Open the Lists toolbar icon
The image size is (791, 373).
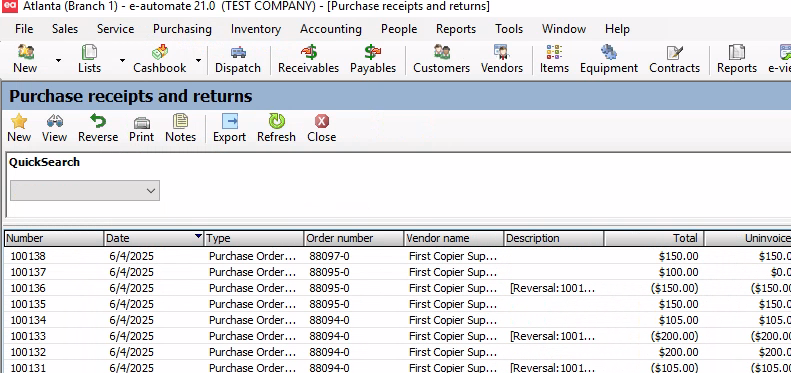click(89, 59)
